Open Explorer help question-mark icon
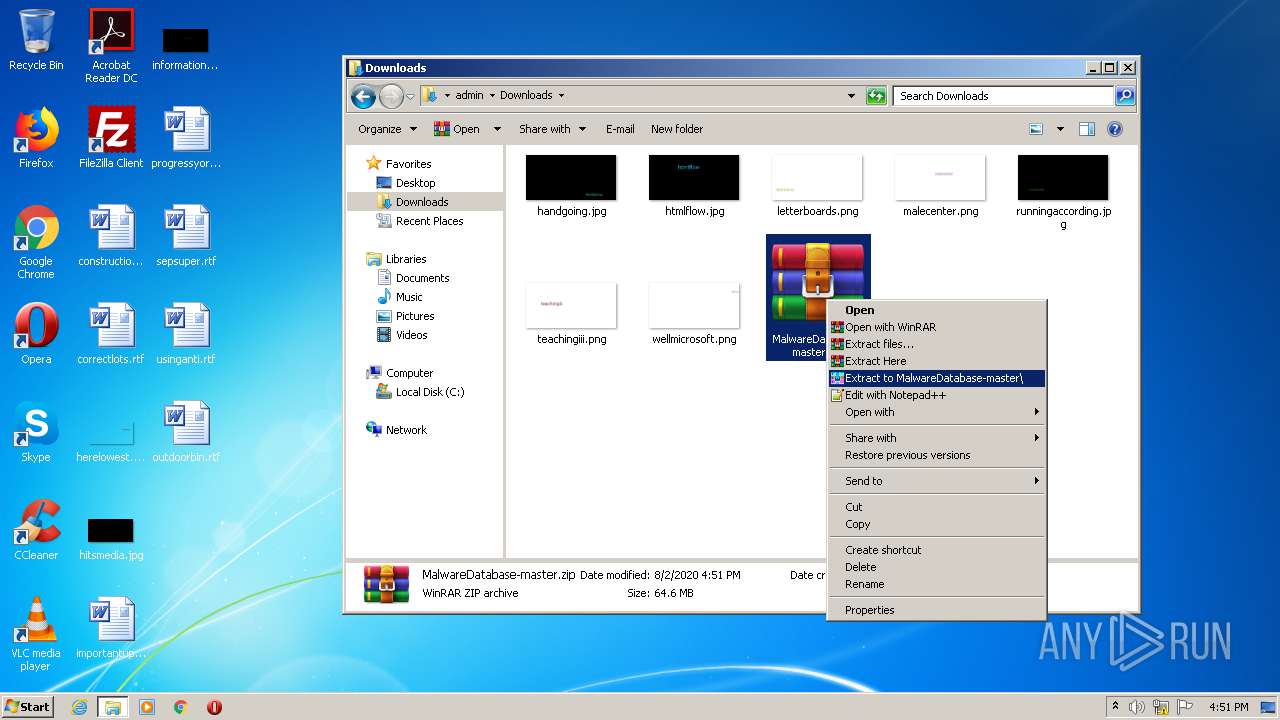This screenshot has height=720, width=1280. (x=1115, y=129)
